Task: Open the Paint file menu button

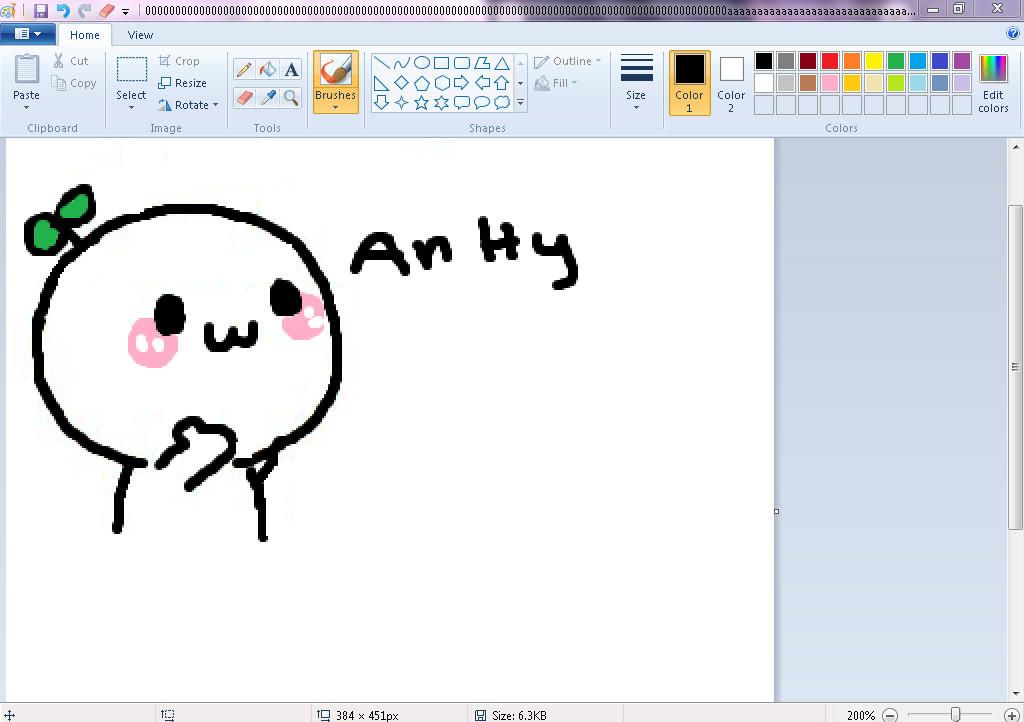Action: click(27, 34)
